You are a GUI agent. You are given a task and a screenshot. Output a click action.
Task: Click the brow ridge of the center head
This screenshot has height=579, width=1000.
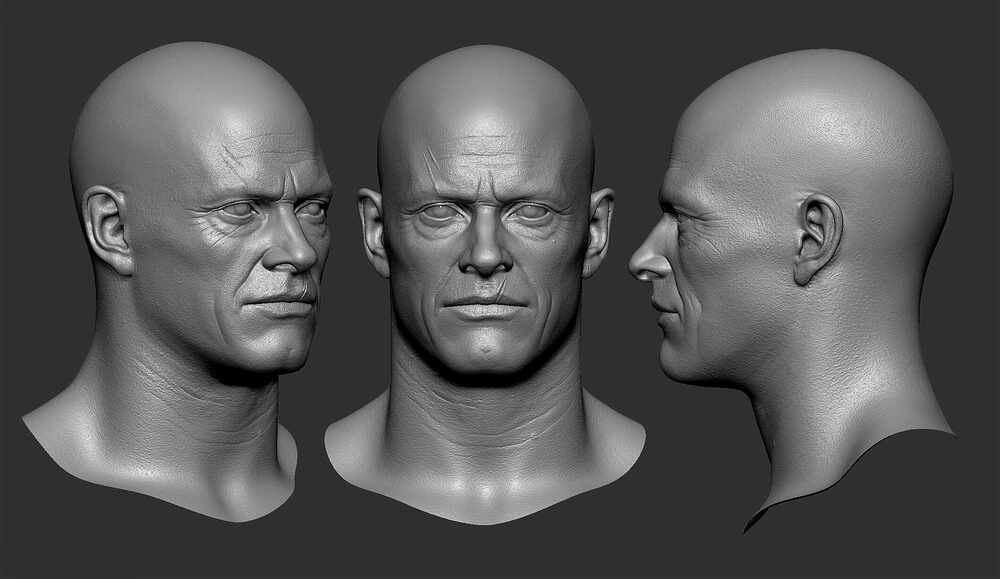click(485, 195)
